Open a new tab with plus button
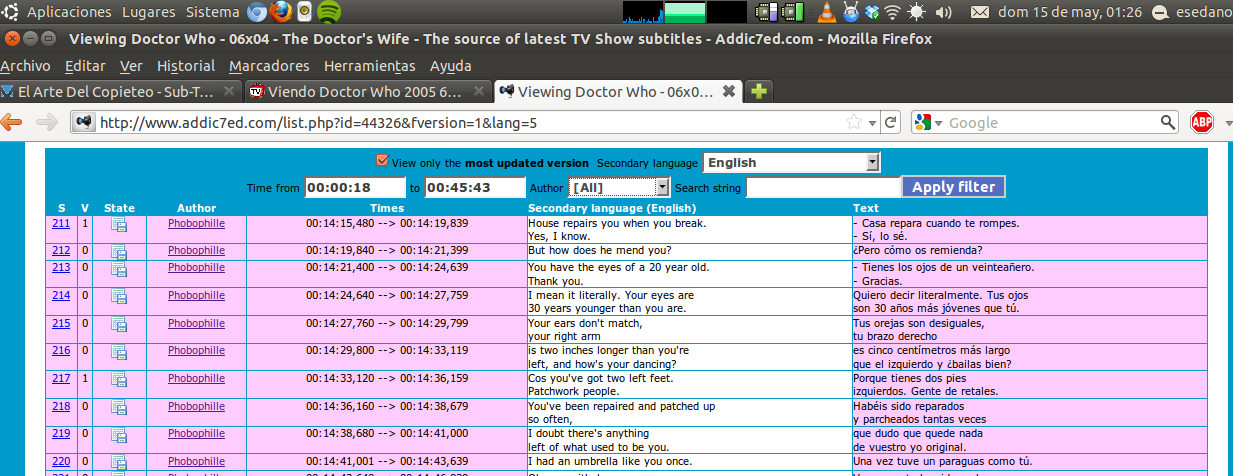 tap(759, 91)
